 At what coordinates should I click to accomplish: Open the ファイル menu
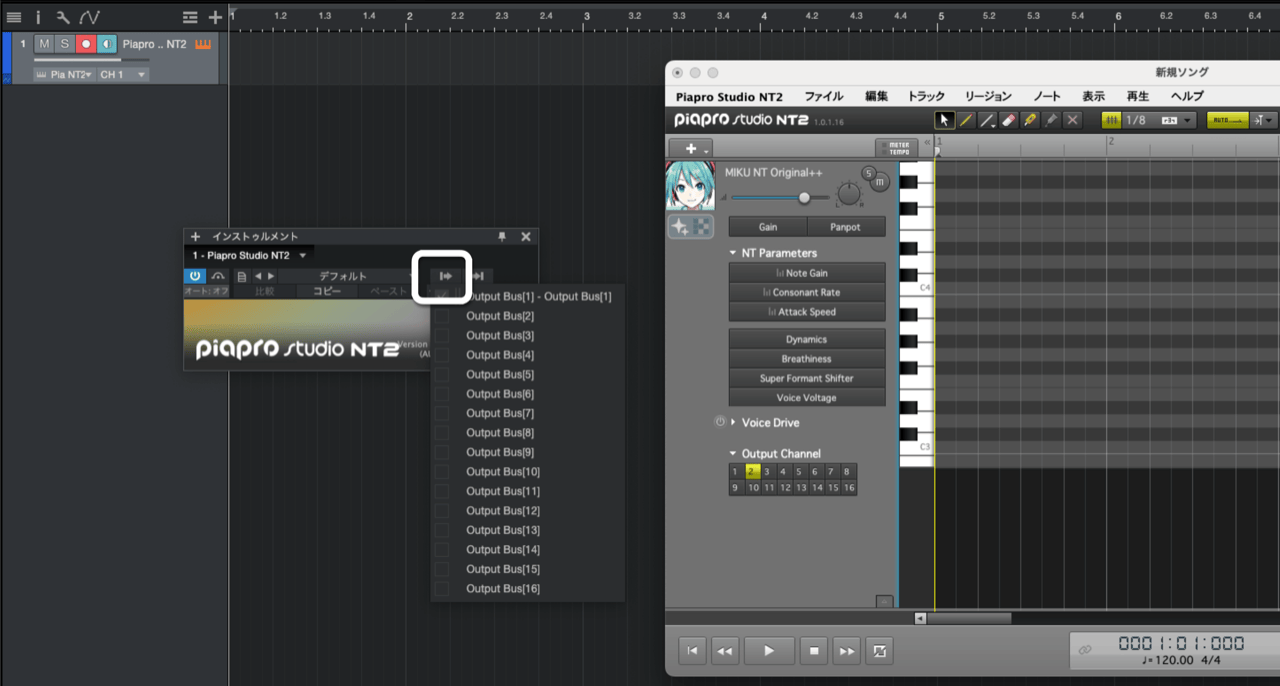(824, 96)
